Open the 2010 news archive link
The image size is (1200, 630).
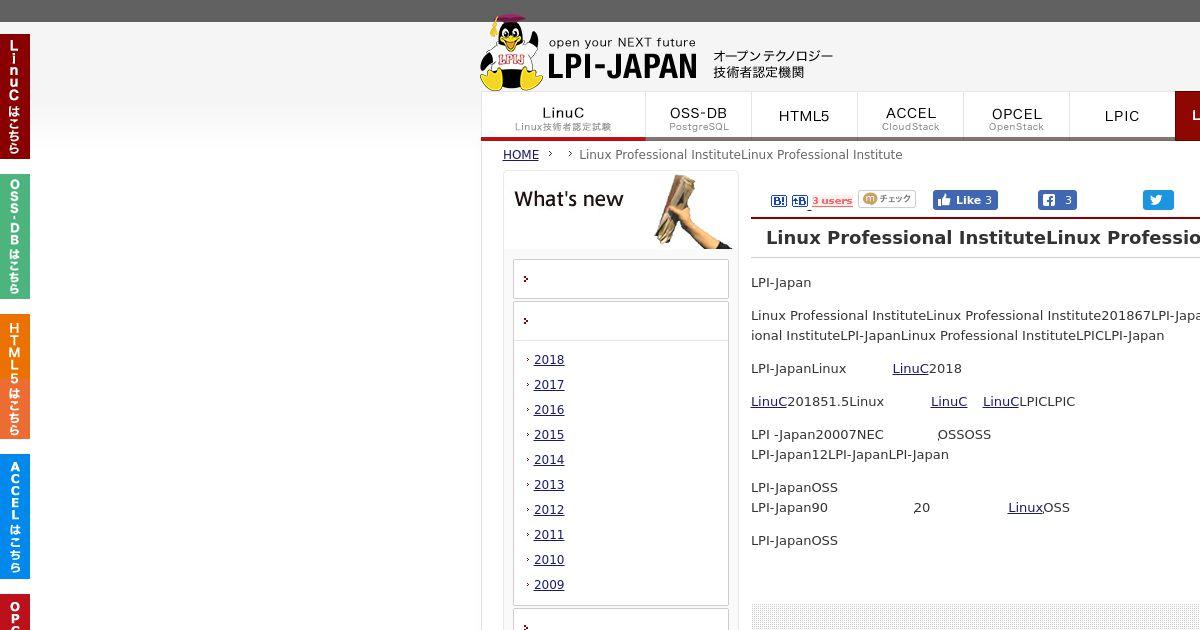click(549, 560)
